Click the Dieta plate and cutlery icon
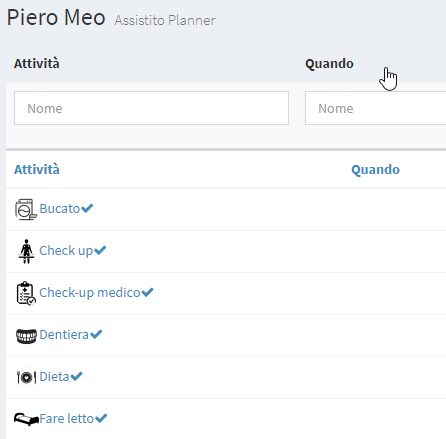Image resolution: width=446 pixels, height=439 pixels. coord(26,378)
